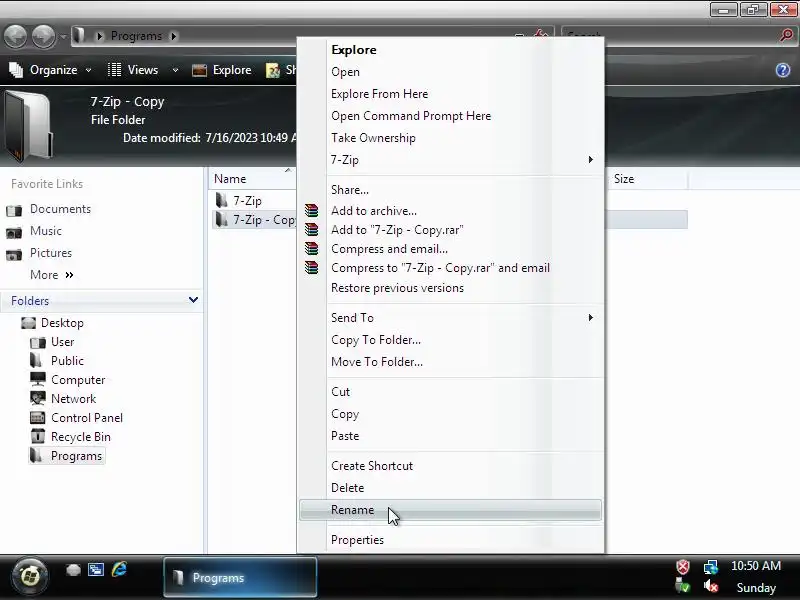The image size is (800, 600).
Task: Collapse the Folders pane chevron
Action: 193,300
